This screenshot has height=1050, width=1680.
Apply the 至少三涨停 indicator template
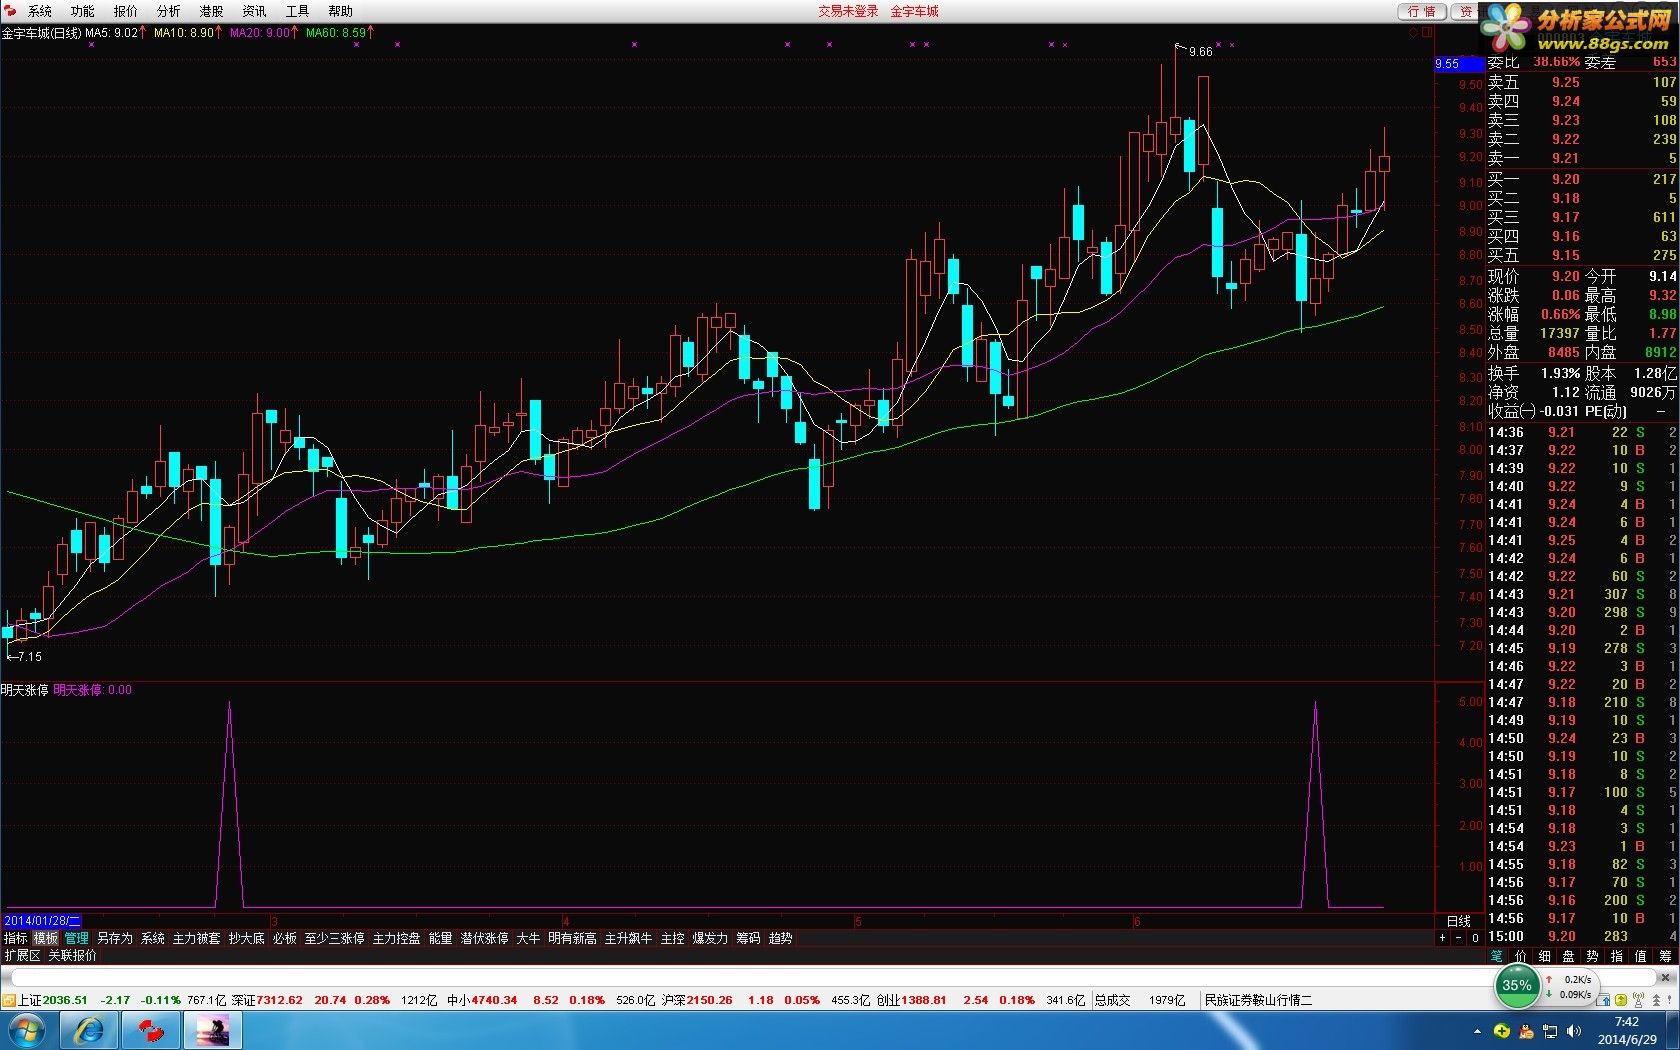(x=335, y=938)
